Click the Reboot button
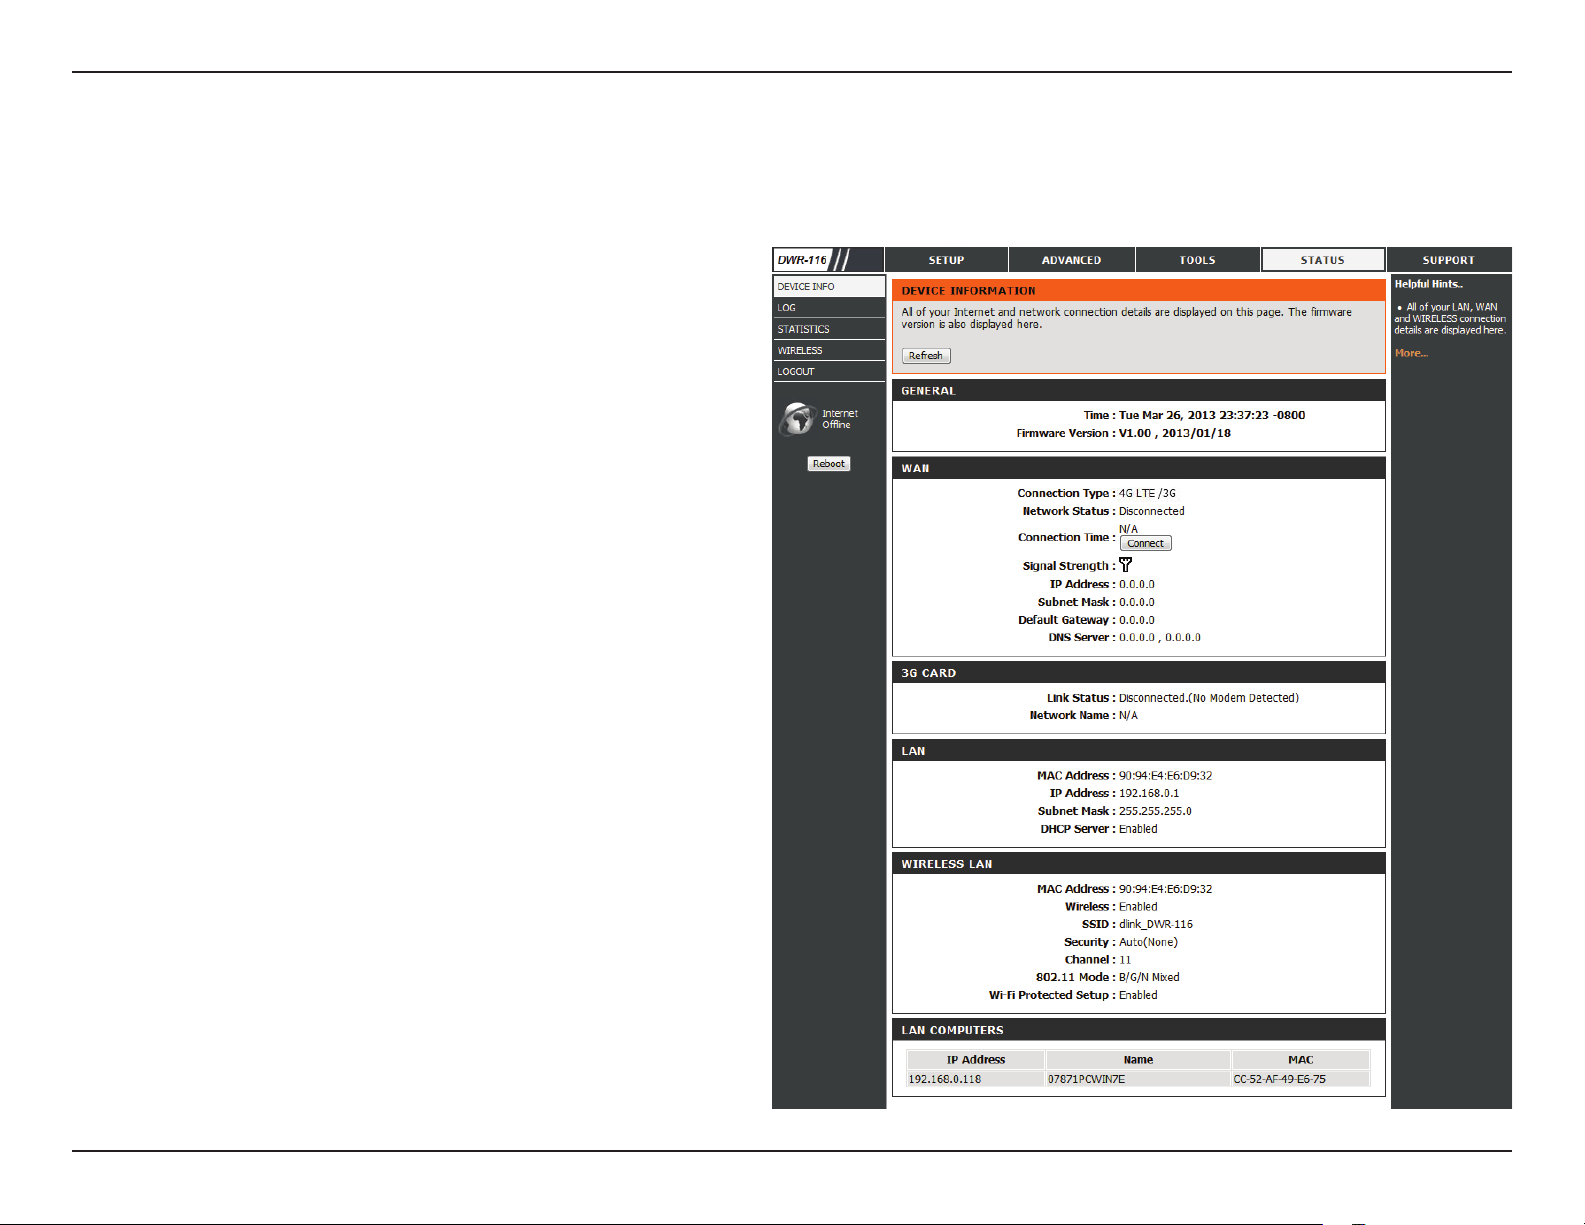Image resolution: width=1585 pixels, height=1225 pixels. point(829,464)
